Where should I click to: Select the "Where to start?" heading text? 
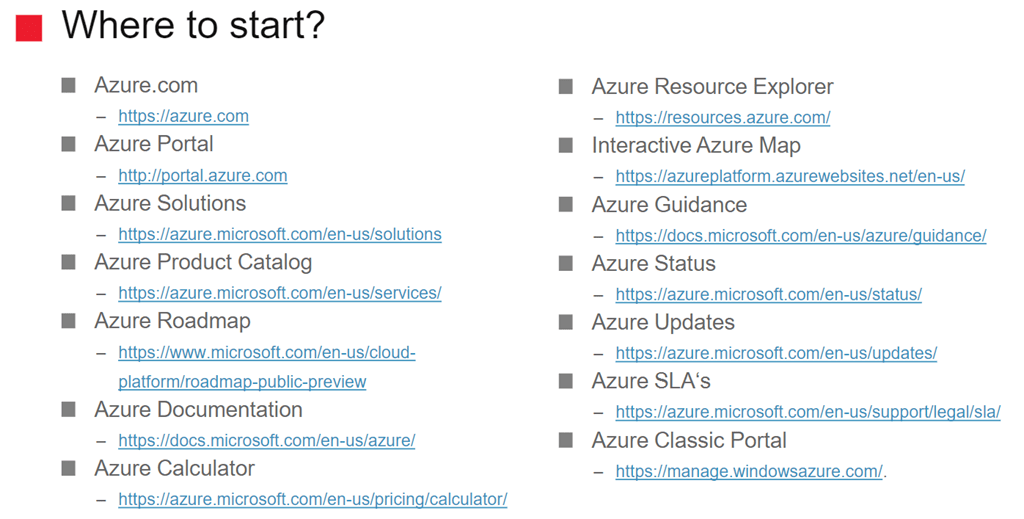pyautogui.click(x=193, y=26)
